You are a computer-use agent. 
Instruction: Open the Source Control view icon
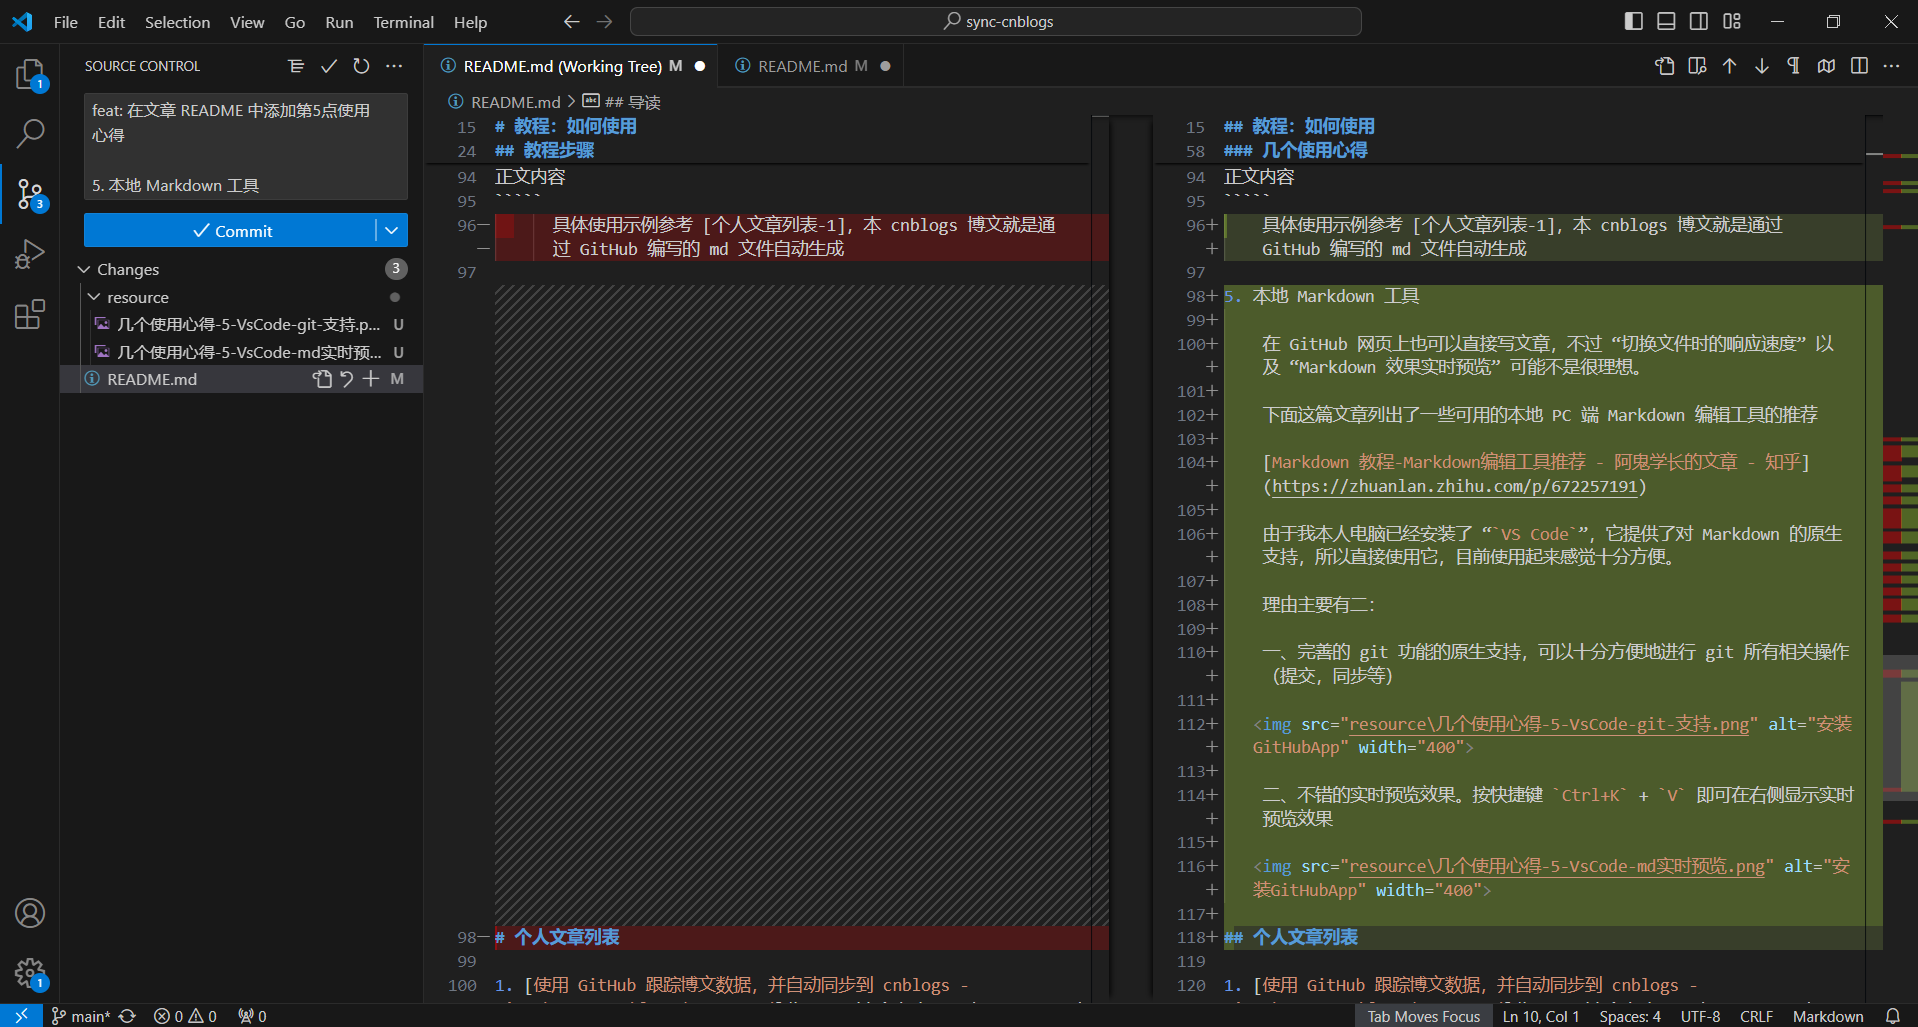pyautogui.click(x=30, y=193)
